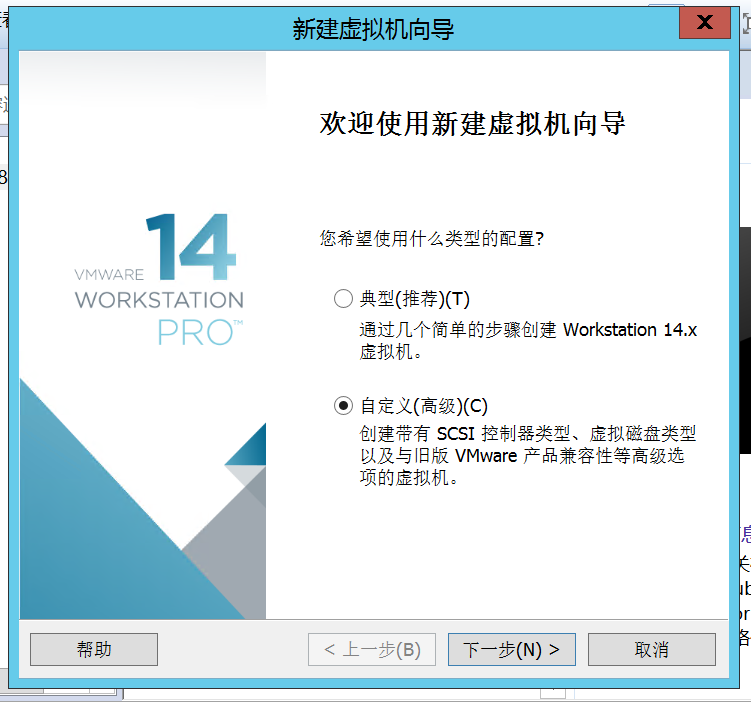751x705 pixels.
Task: Click the heading 欢迎使用新建虚拟机向导
Action: click(472, 124)
